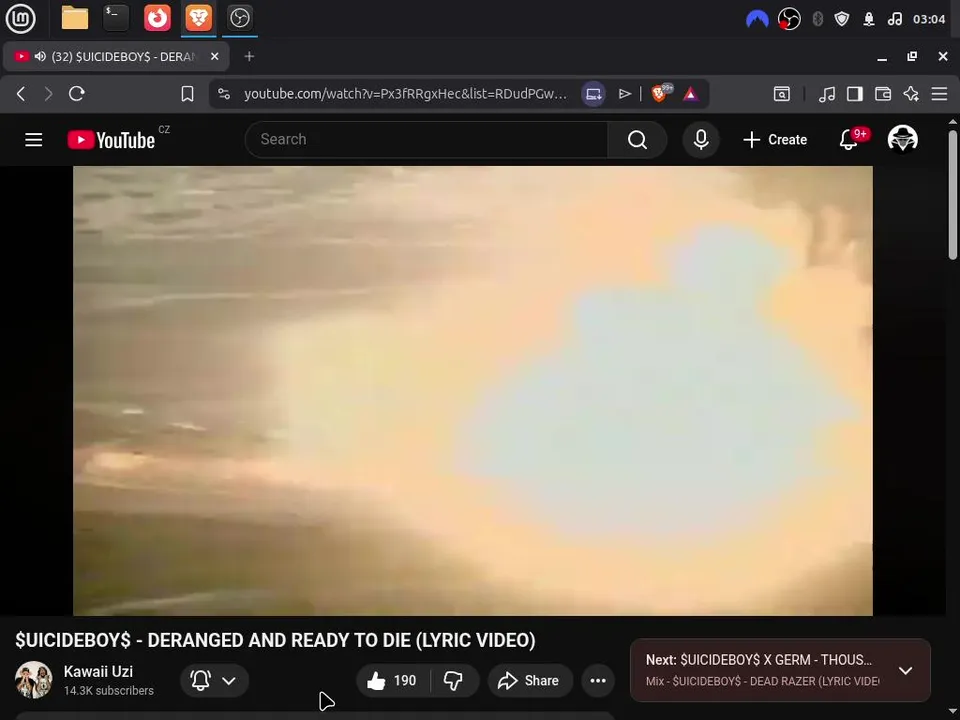Image resolution: width=960 pixels, height=720 pixels.
Task: Open the Linux Mint start menu
Action: (20, 18)
